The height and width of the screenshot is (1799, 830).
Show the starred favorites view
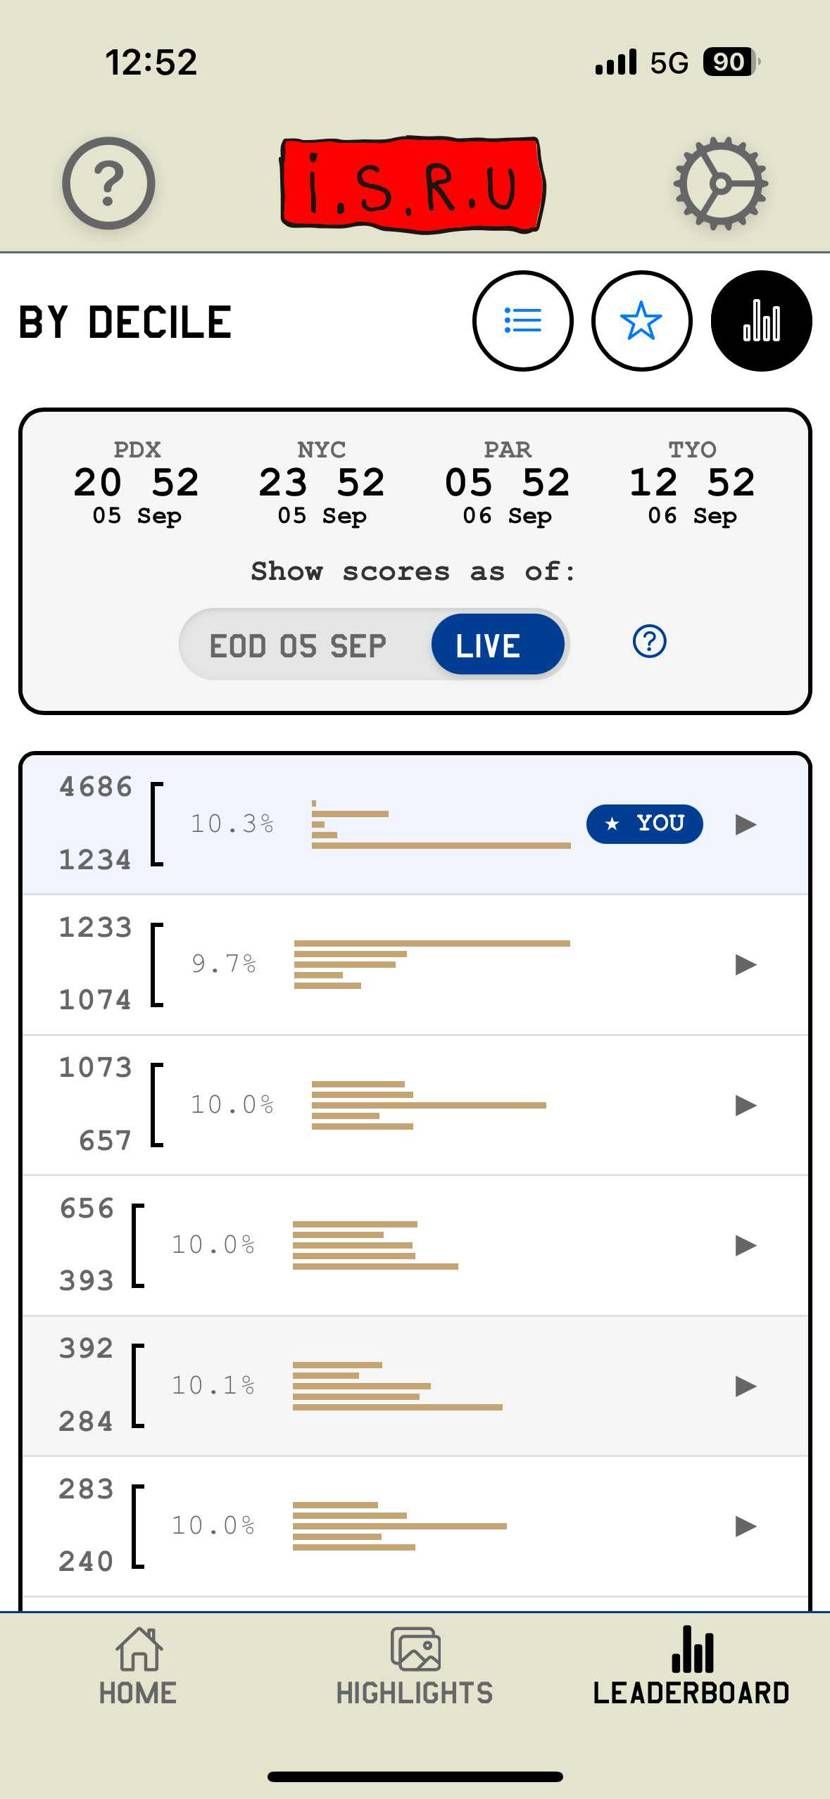click(642, 321)
